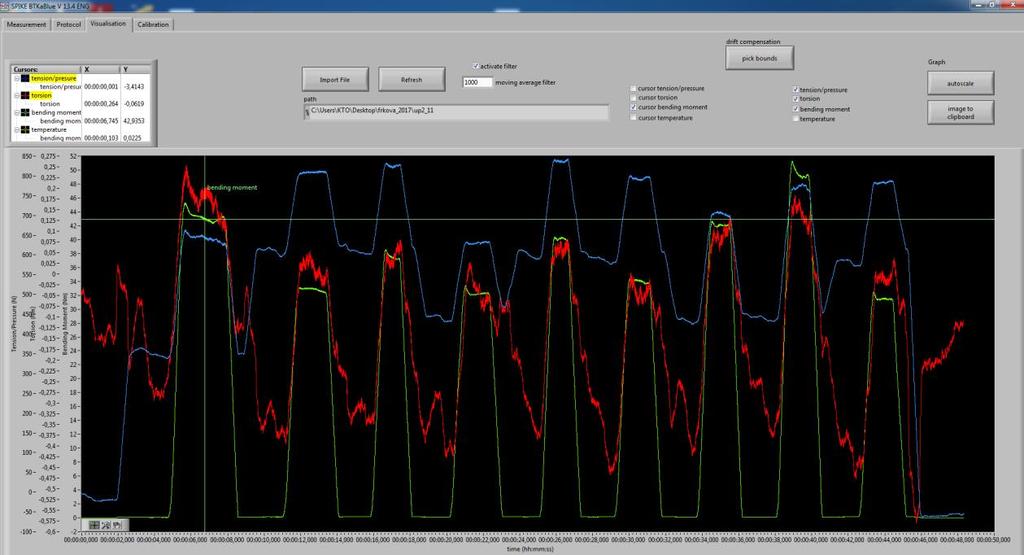Screen dimensions: 1024x555
Task: Select cursor Y value 0,0225
Action: coord(133,138)
